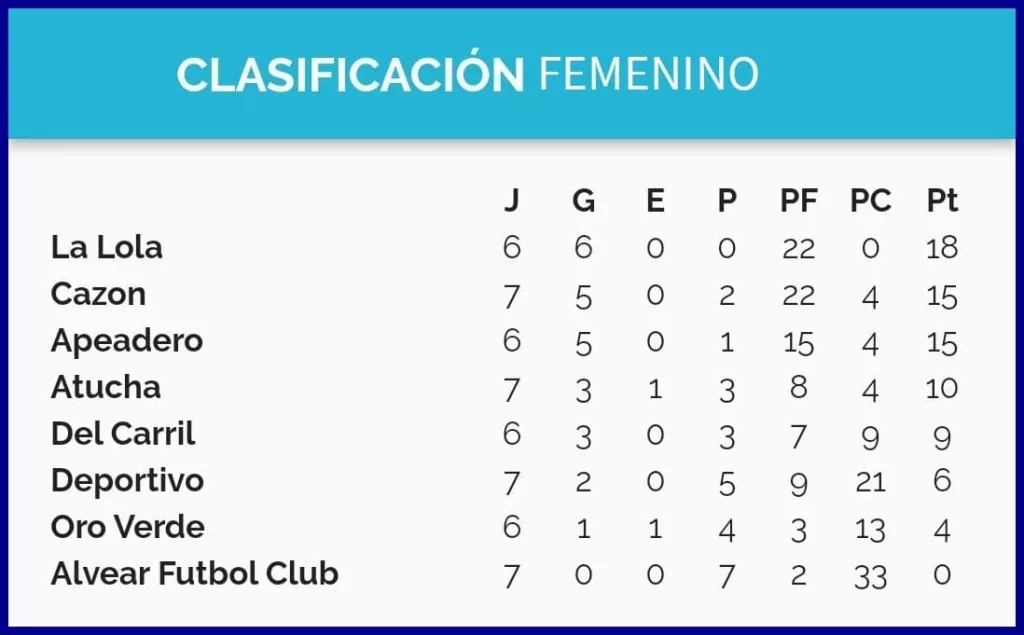Sort by the PC column header
Image resolution: width=1024 pixels, height=635 pixels.
870,201
